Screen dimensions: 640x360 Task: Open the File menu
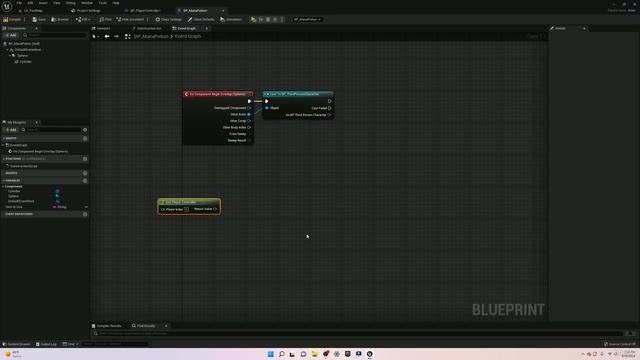coord(19,3)
